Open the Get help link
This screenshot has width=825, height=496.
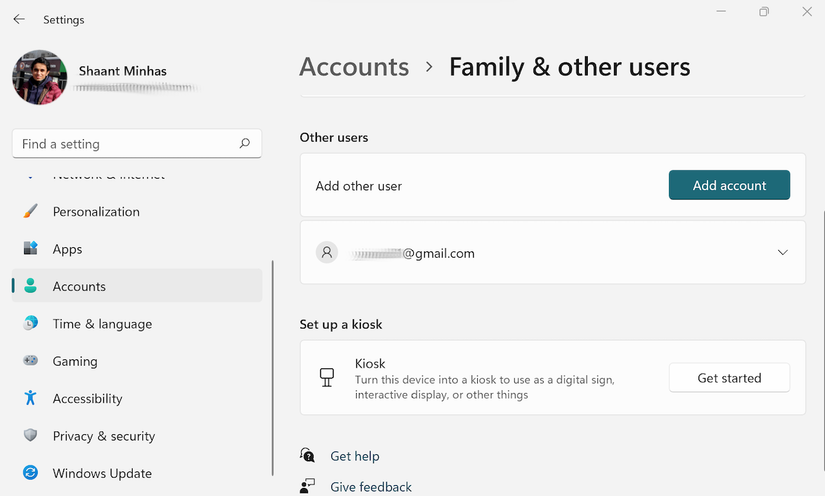coord(355,456)
